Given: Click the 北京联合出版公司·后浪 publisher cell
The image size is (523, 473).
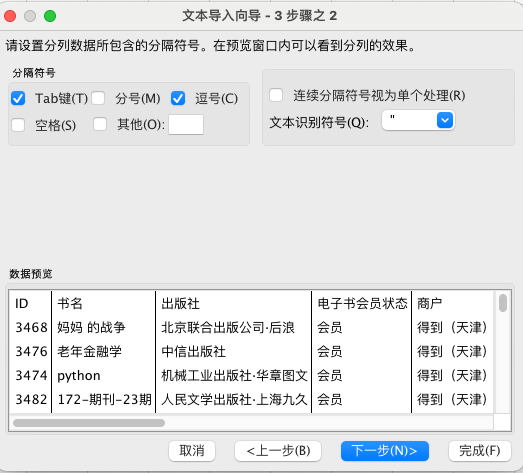Looking at the screenshot, I should pos(228,328).
